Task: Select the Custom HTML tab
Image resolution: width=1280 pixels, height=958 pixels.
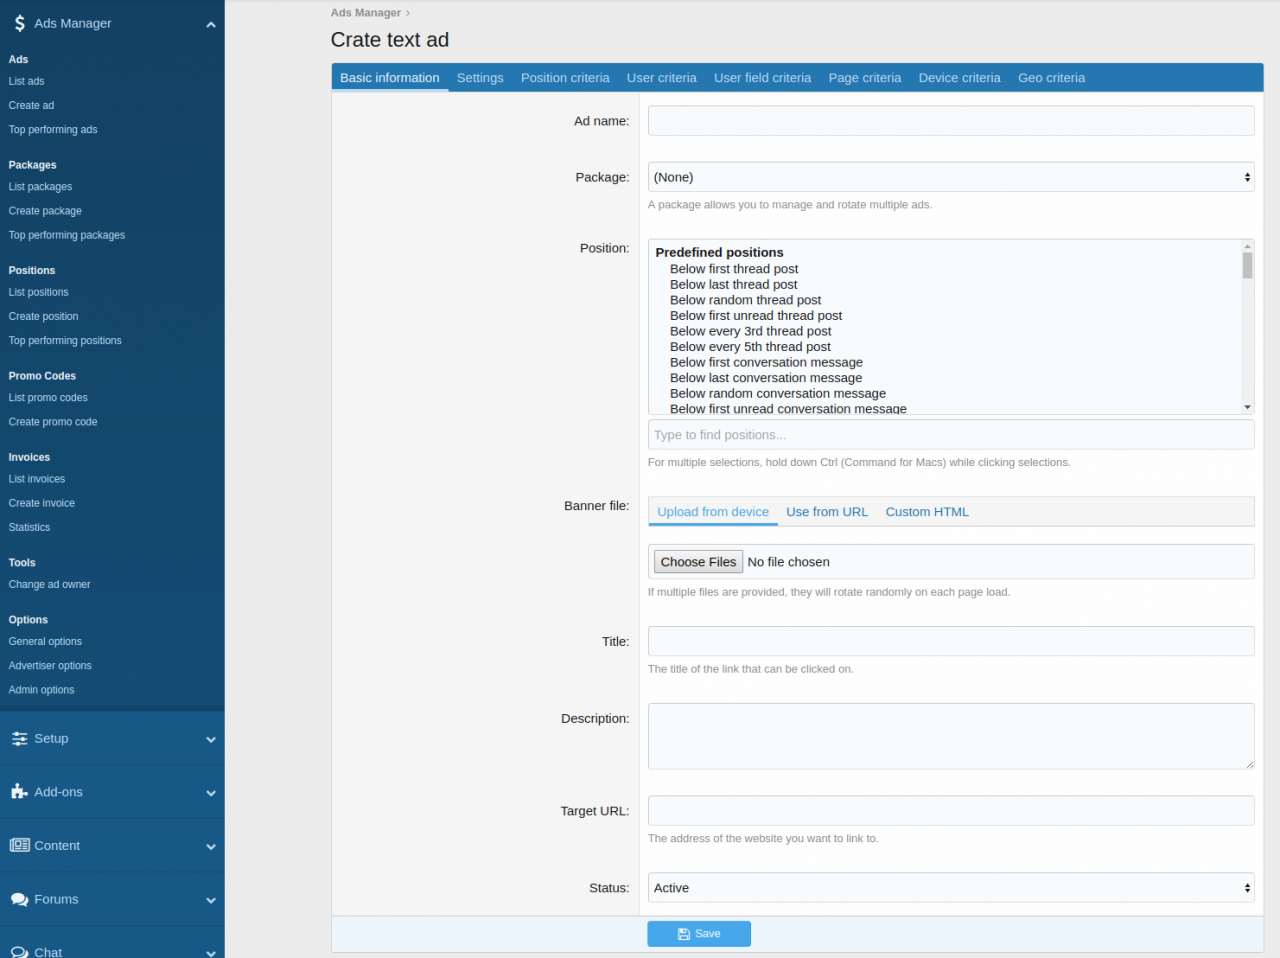Action: 926,511
